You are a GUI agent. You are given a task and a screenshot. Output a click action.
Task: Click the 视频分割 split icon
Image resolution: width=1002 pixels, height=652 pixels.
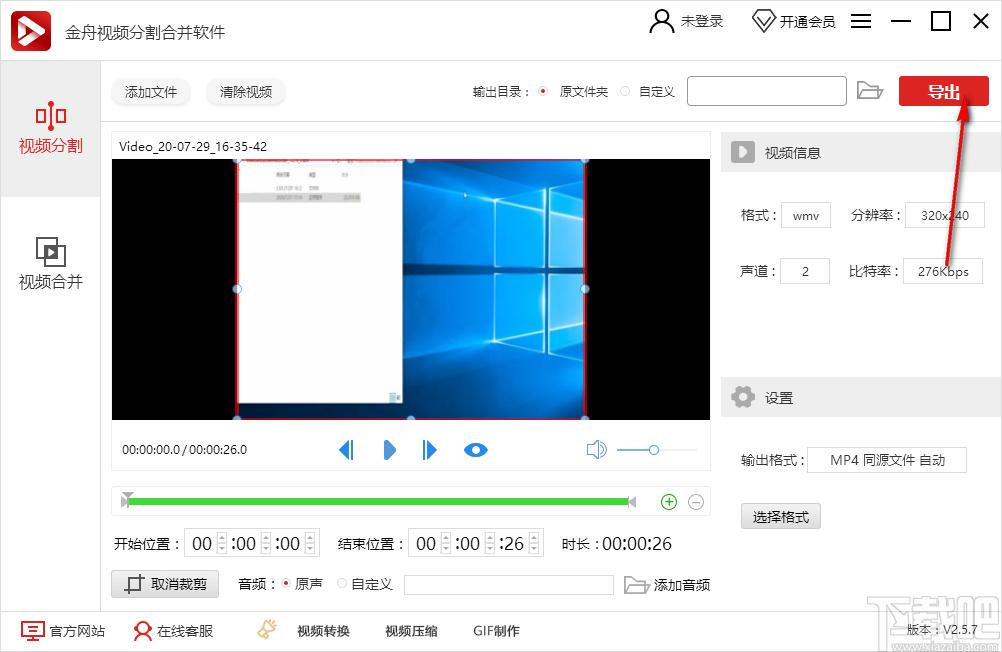[x=50, y=116]
